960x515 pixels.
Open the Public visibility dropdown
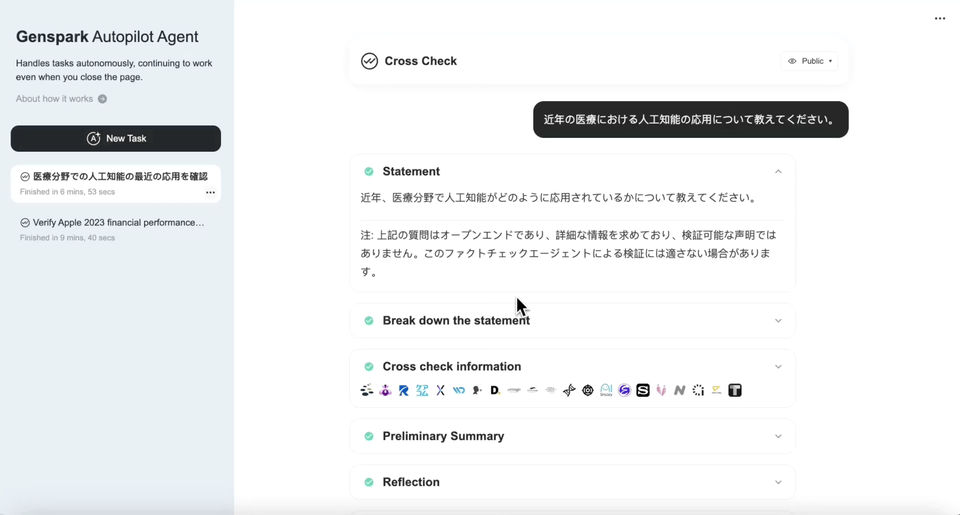coord(809,61)
